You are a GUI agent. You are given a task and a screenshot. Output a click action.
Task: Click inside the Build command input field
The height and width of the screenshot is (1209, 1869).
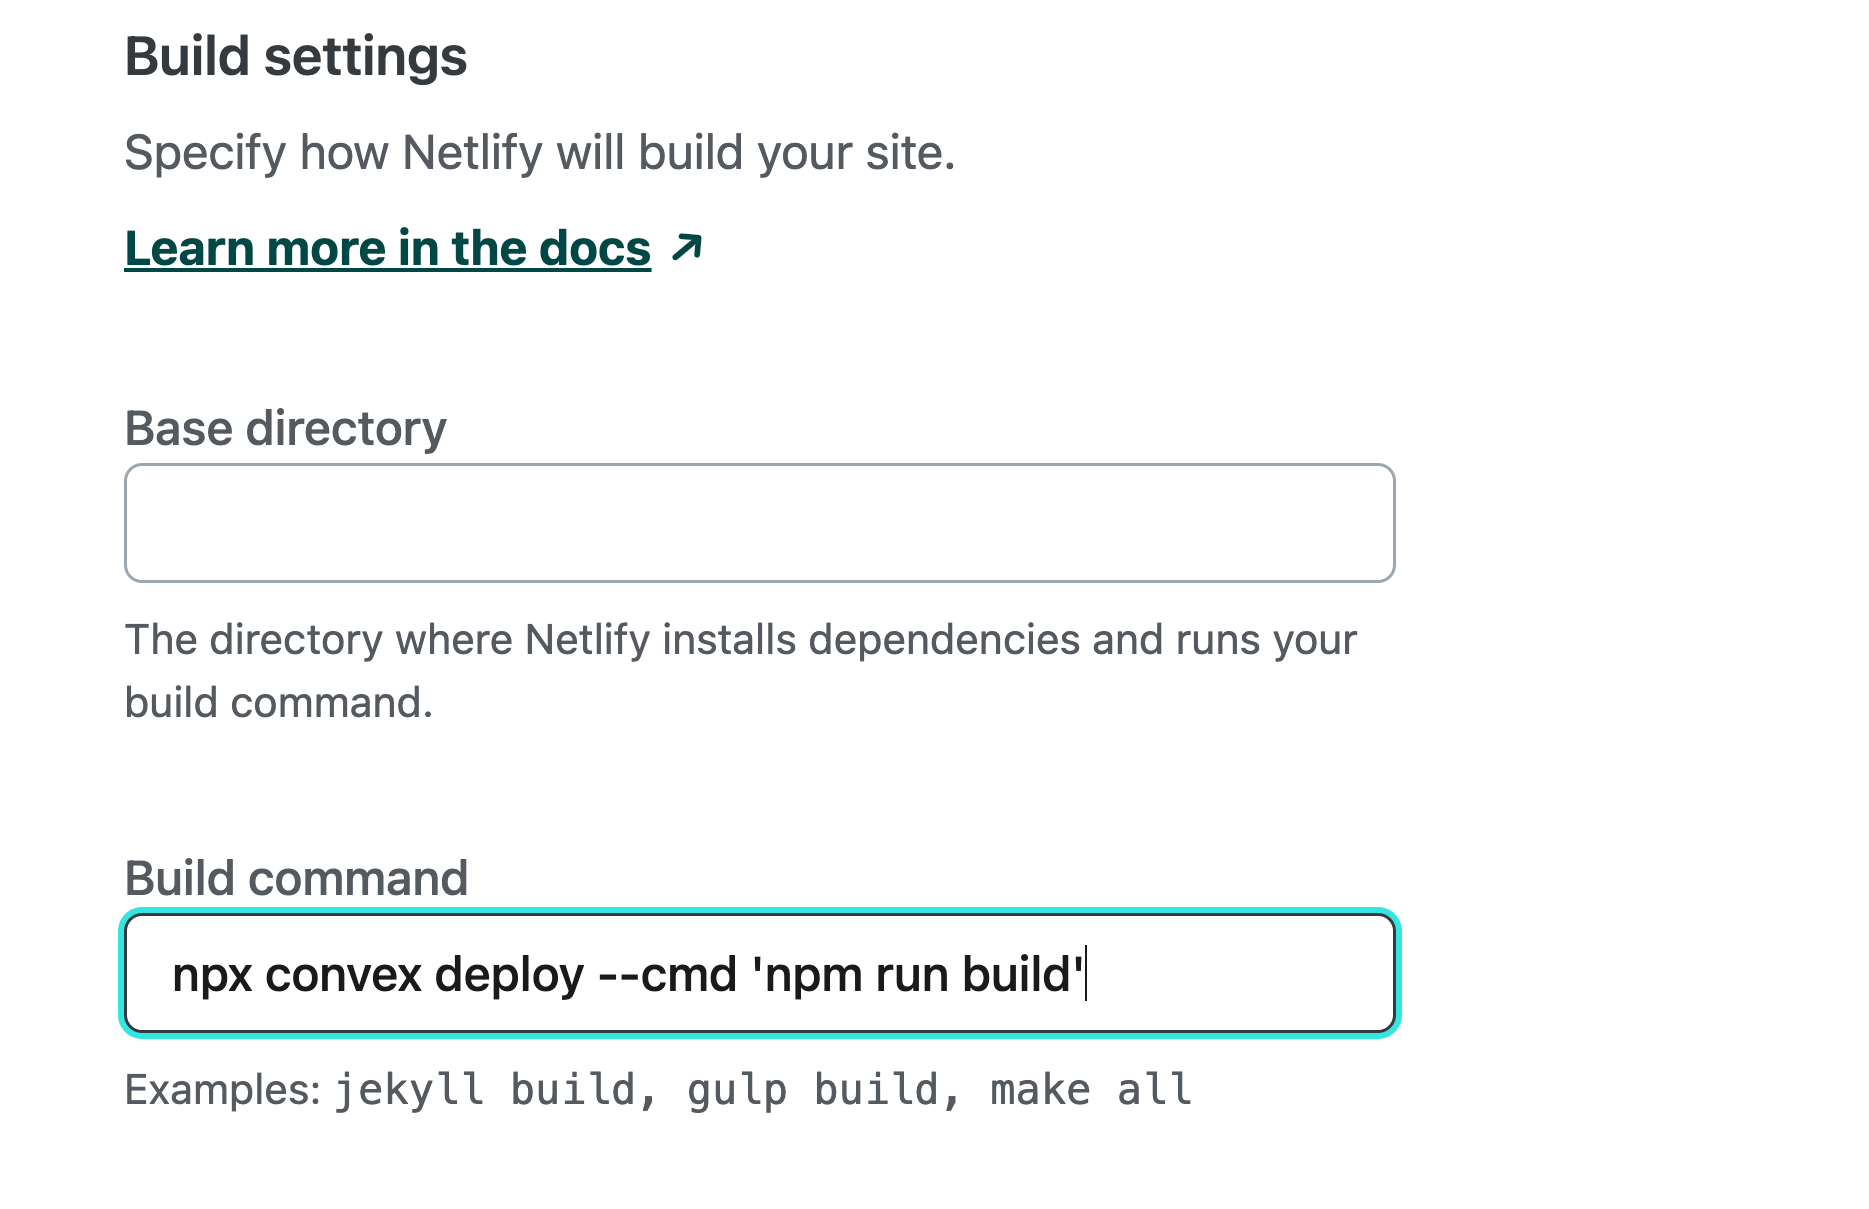(759, 973)
